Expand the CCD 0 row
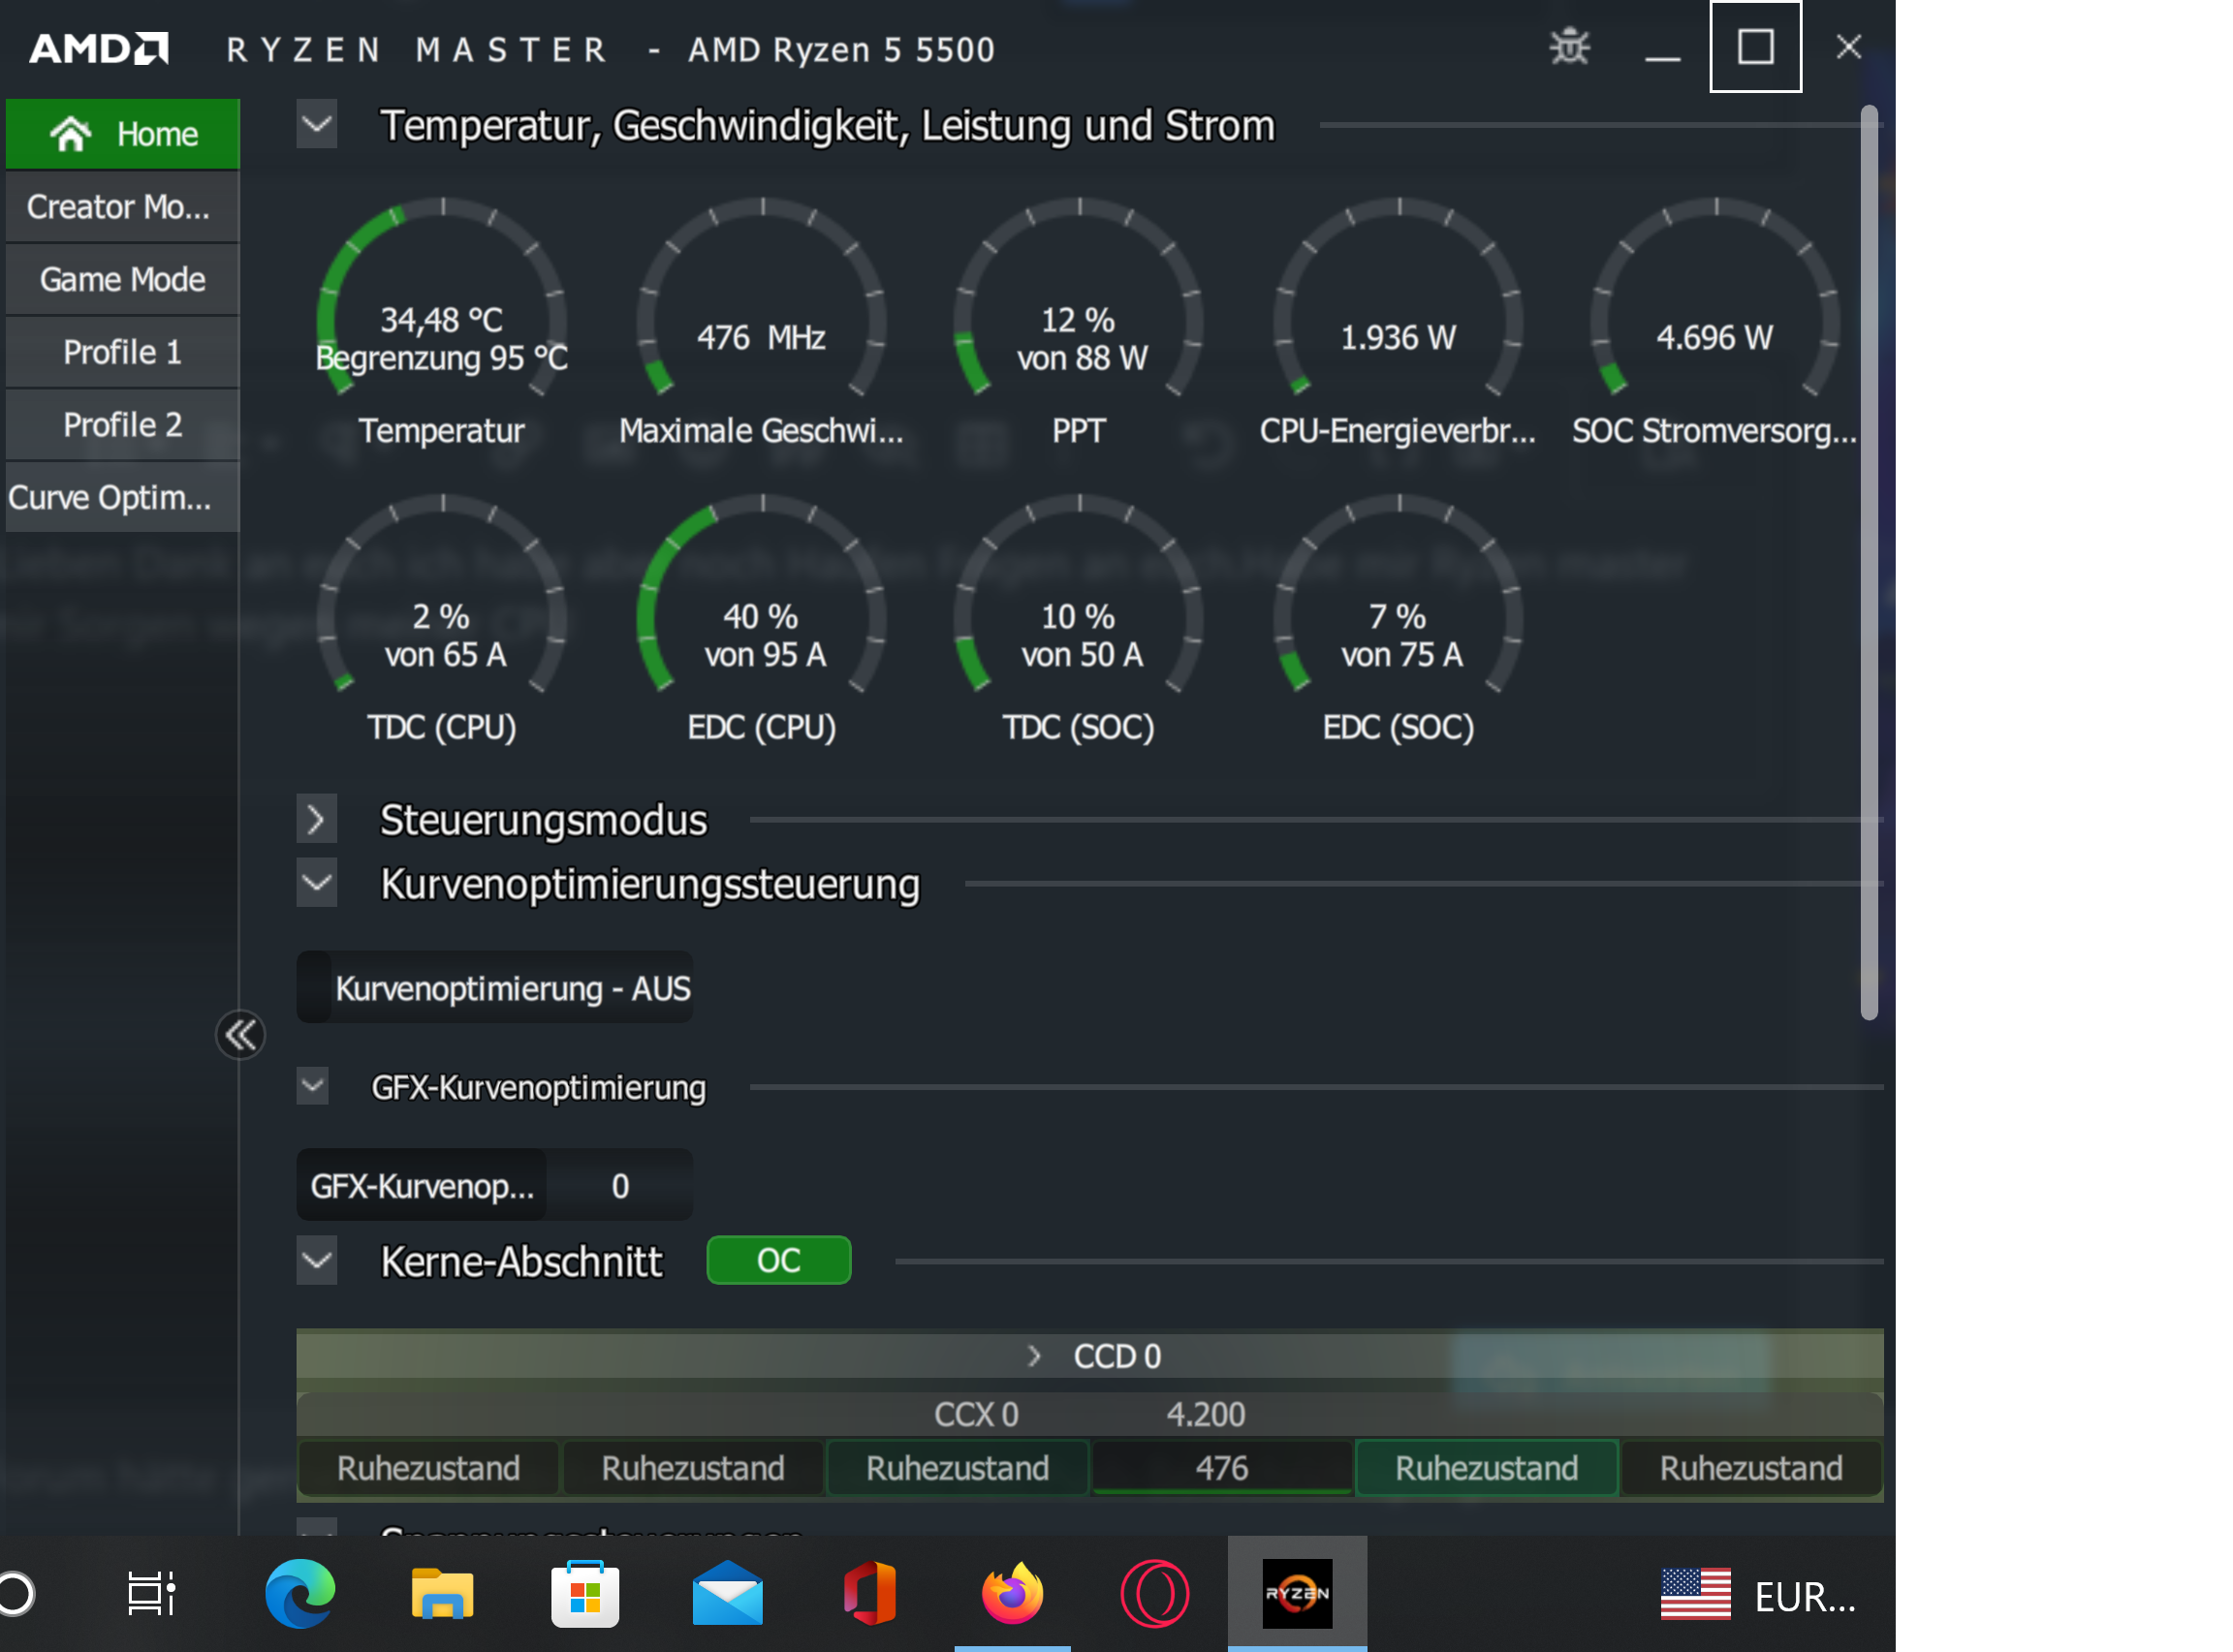The height and width of the screenshot is (1652, 2233). coord(1034,1356)
